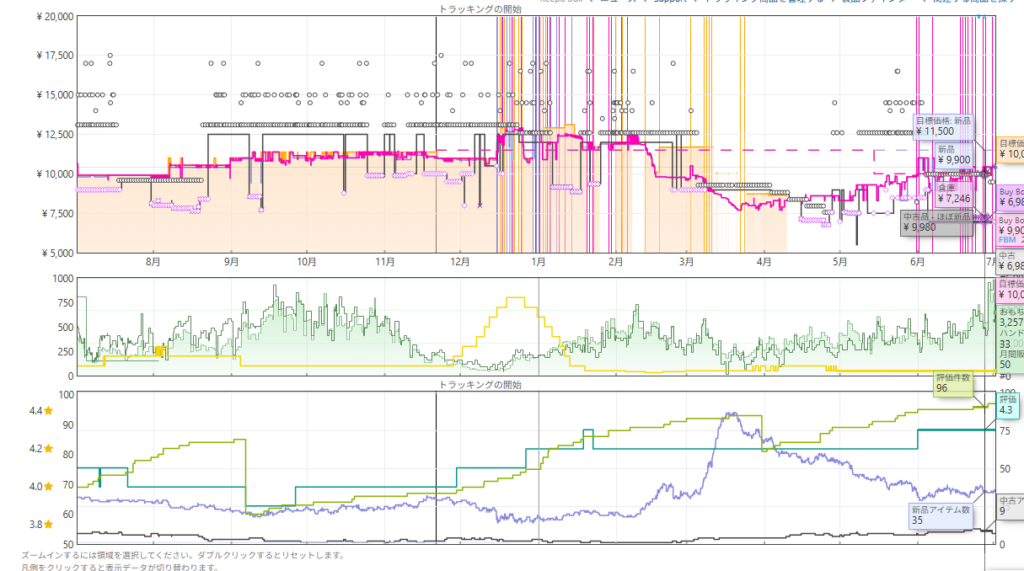Click the 目標価格: 新品 ¥11,500 tooltip
Viewport: 1024px width, 571px height.
[944, 126]
